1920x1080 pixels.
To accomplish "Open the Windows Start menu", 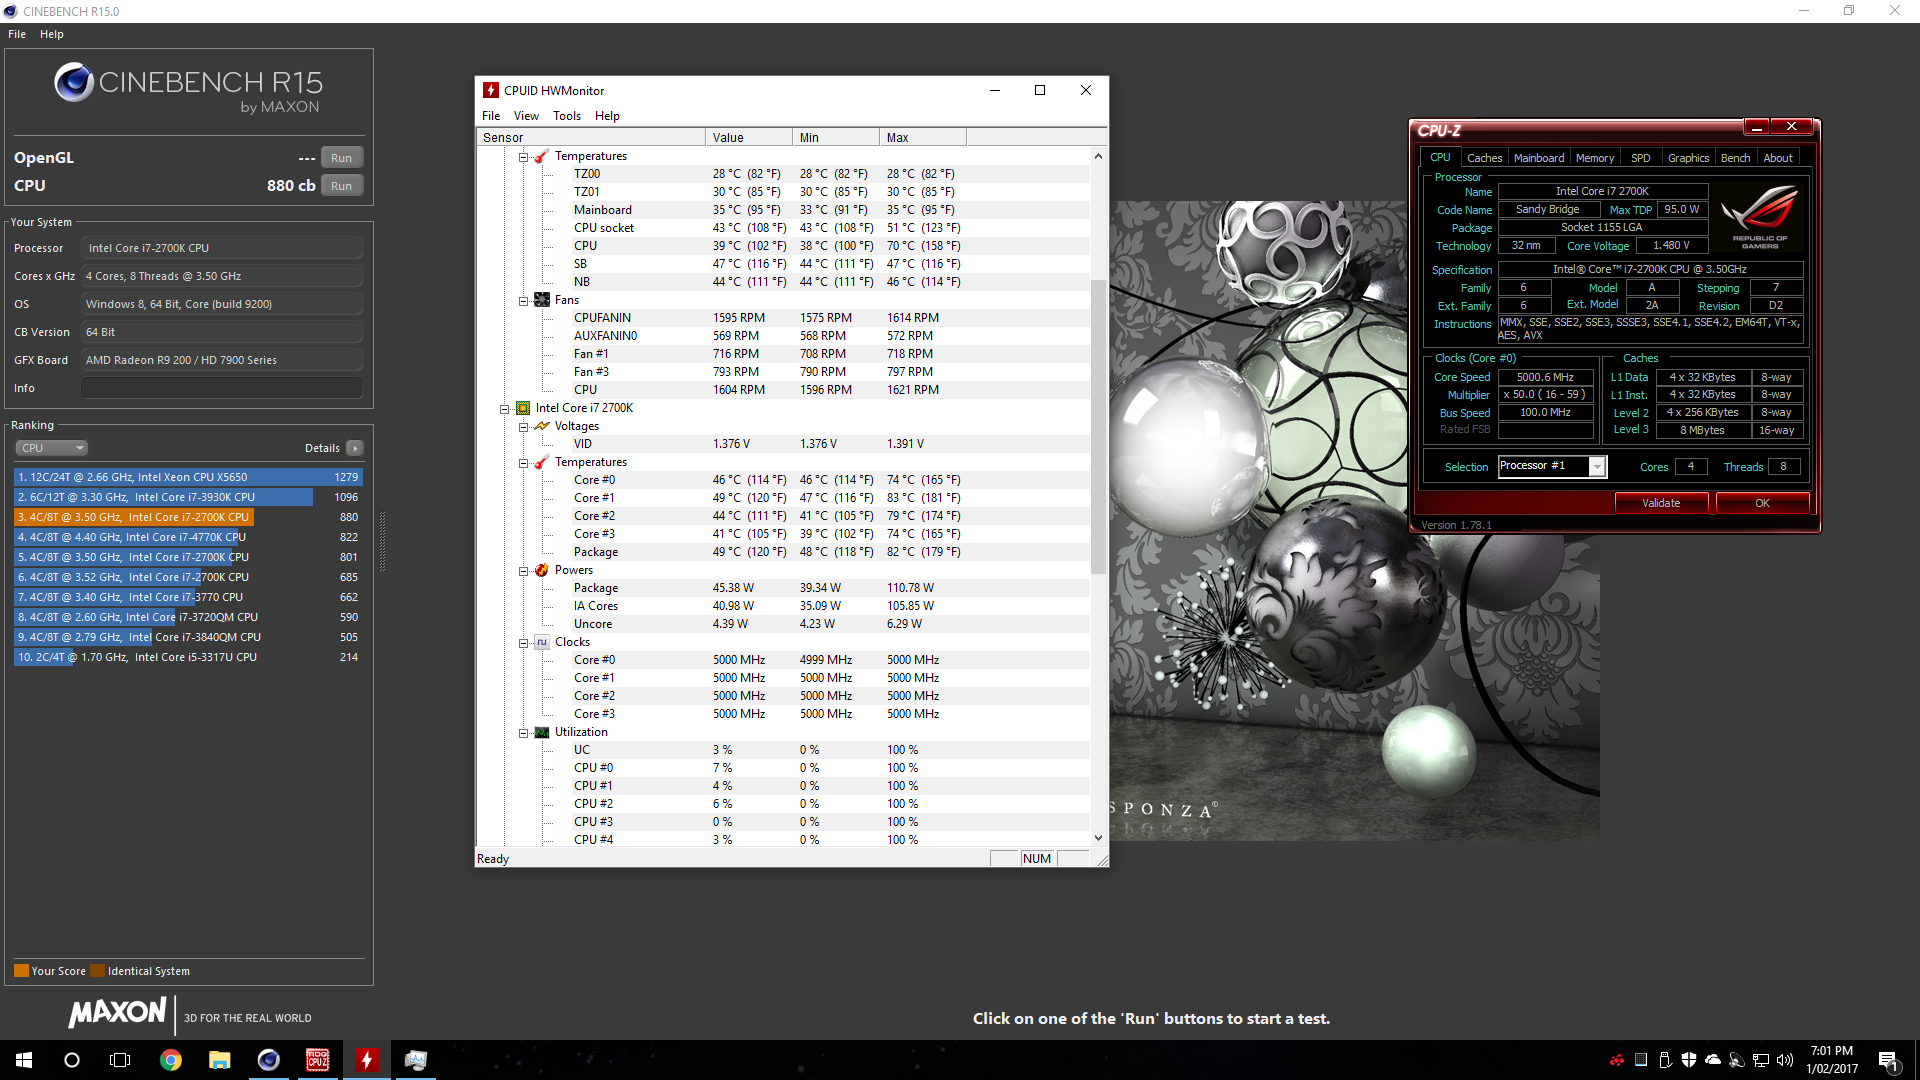I will (x=24, y=1060).
